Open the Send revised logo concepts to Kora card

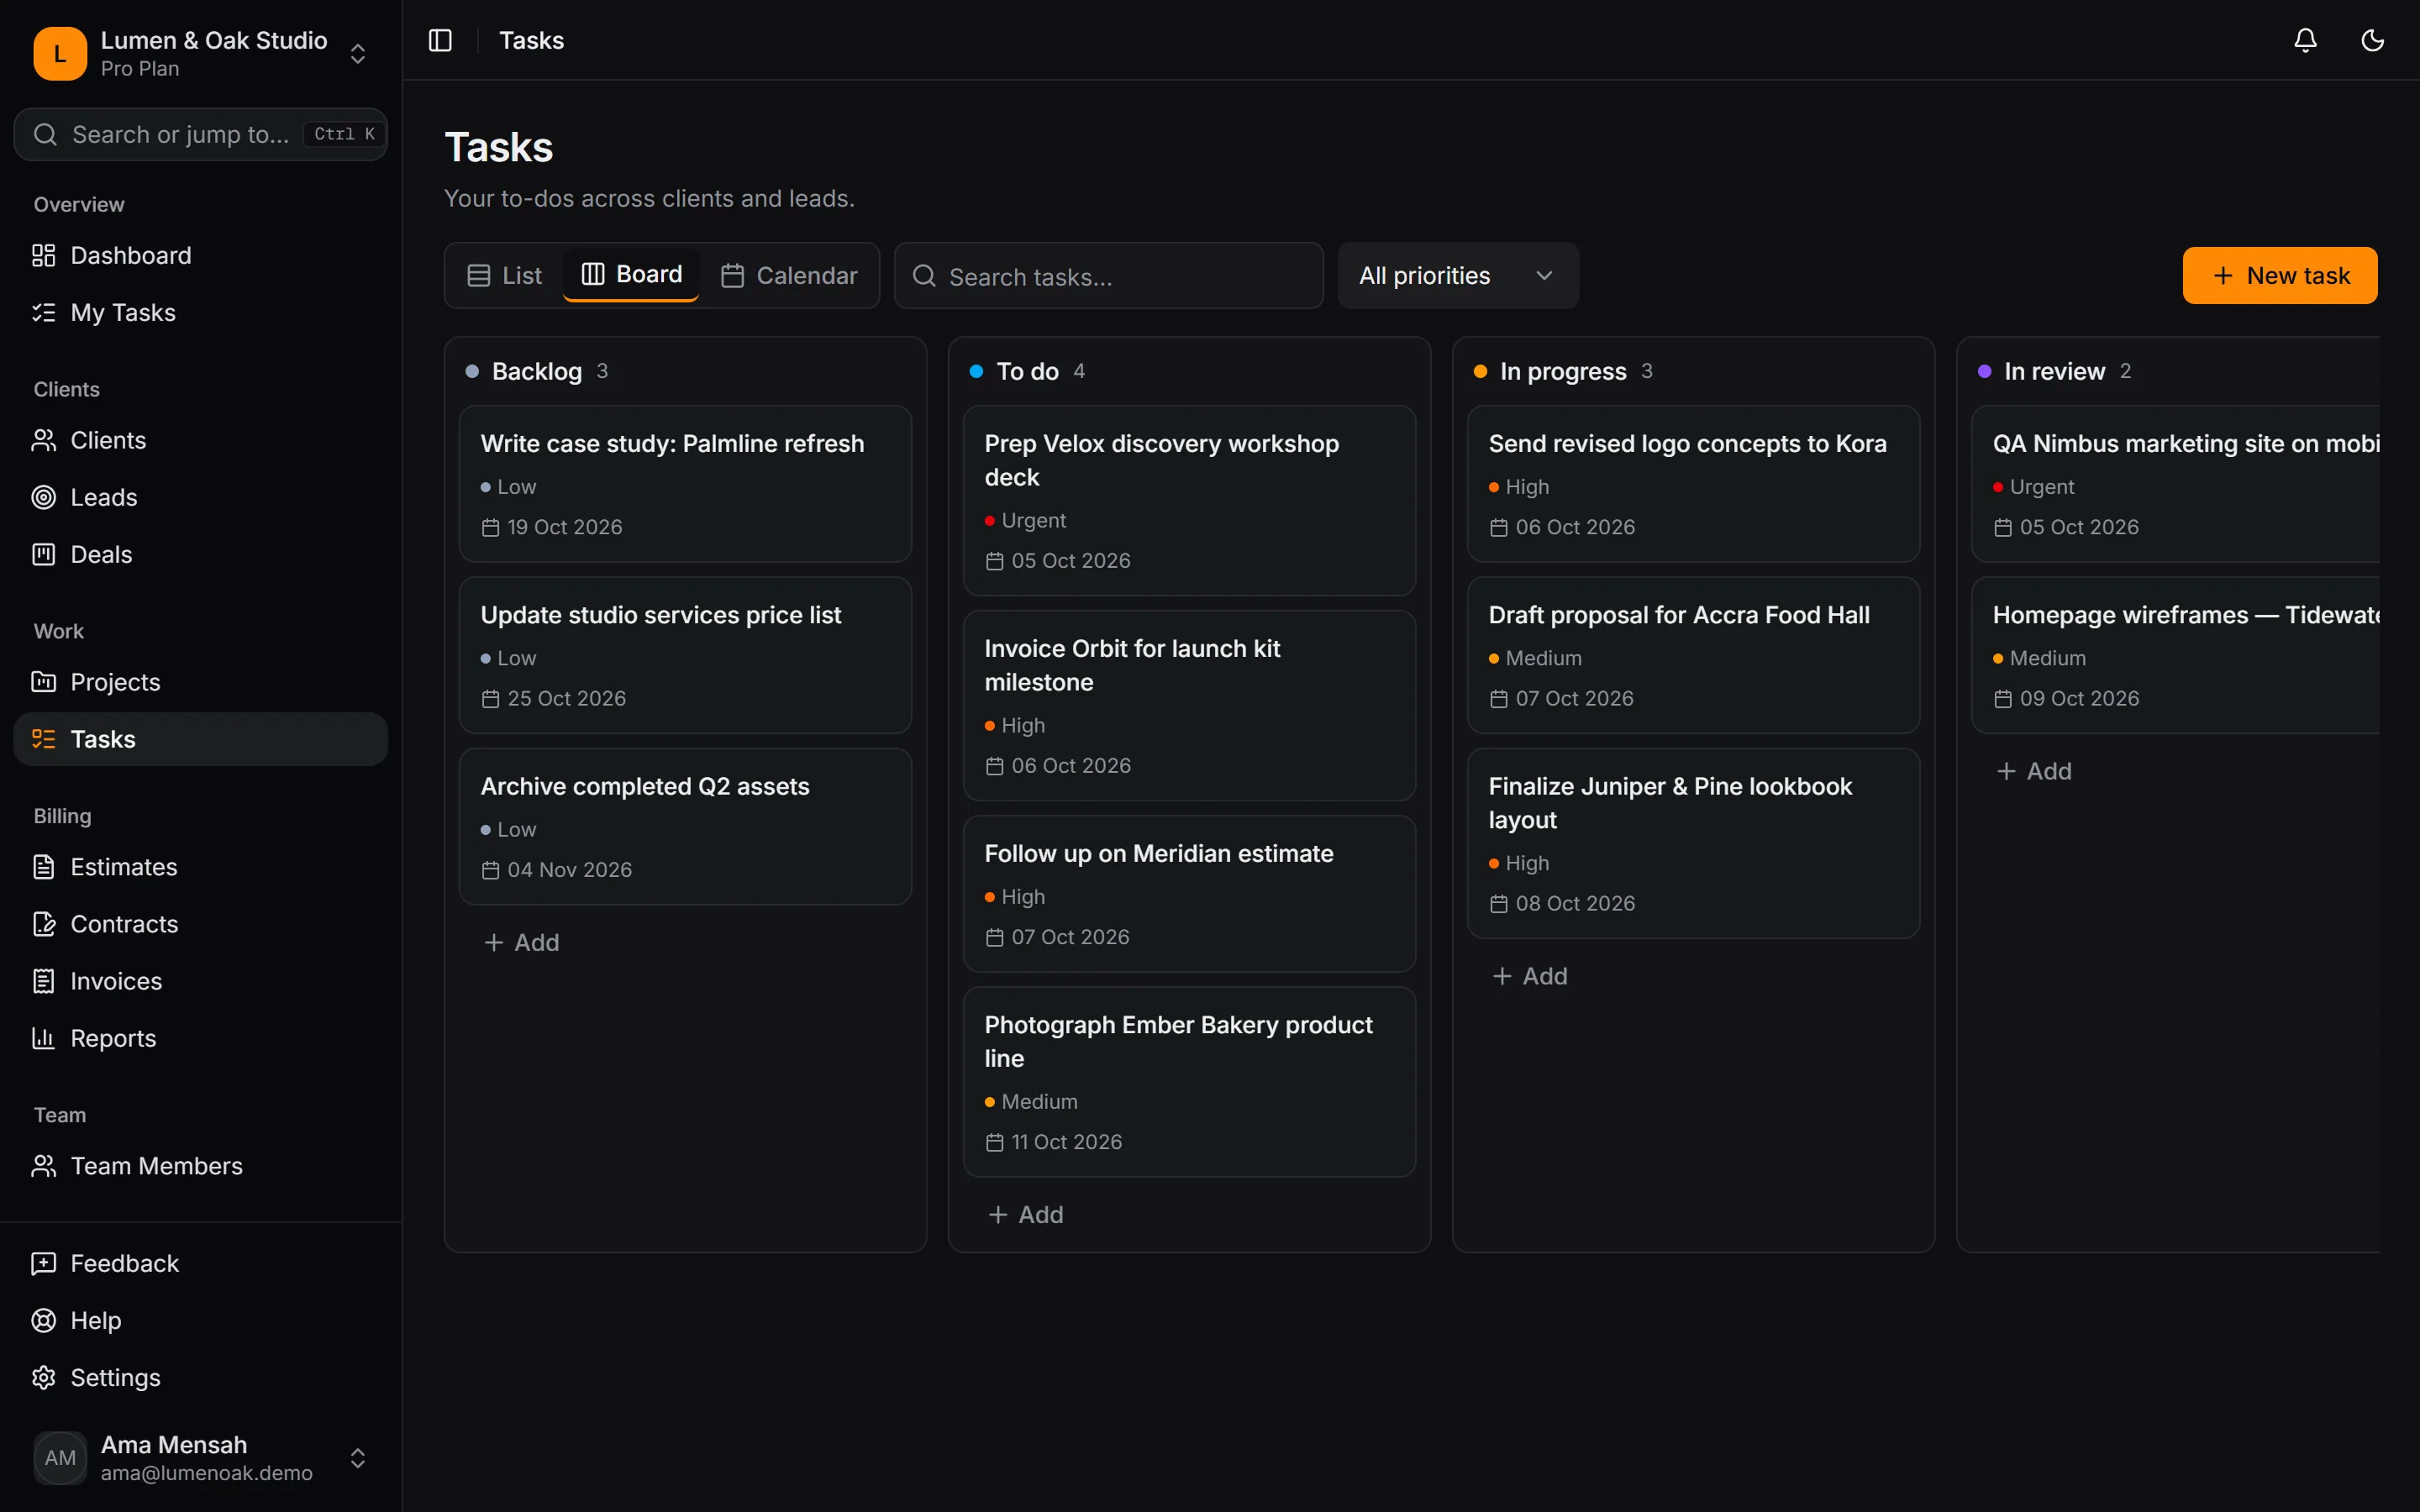[x=1693, y=484]
